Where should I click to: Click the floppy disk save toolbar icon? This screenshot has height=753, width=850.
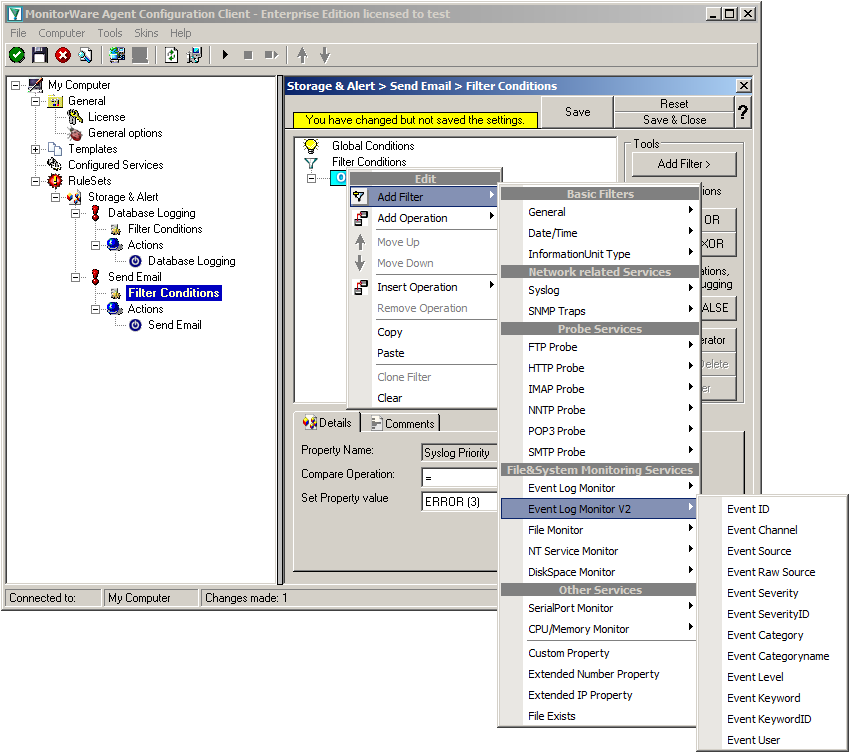(x=40, y=55)
